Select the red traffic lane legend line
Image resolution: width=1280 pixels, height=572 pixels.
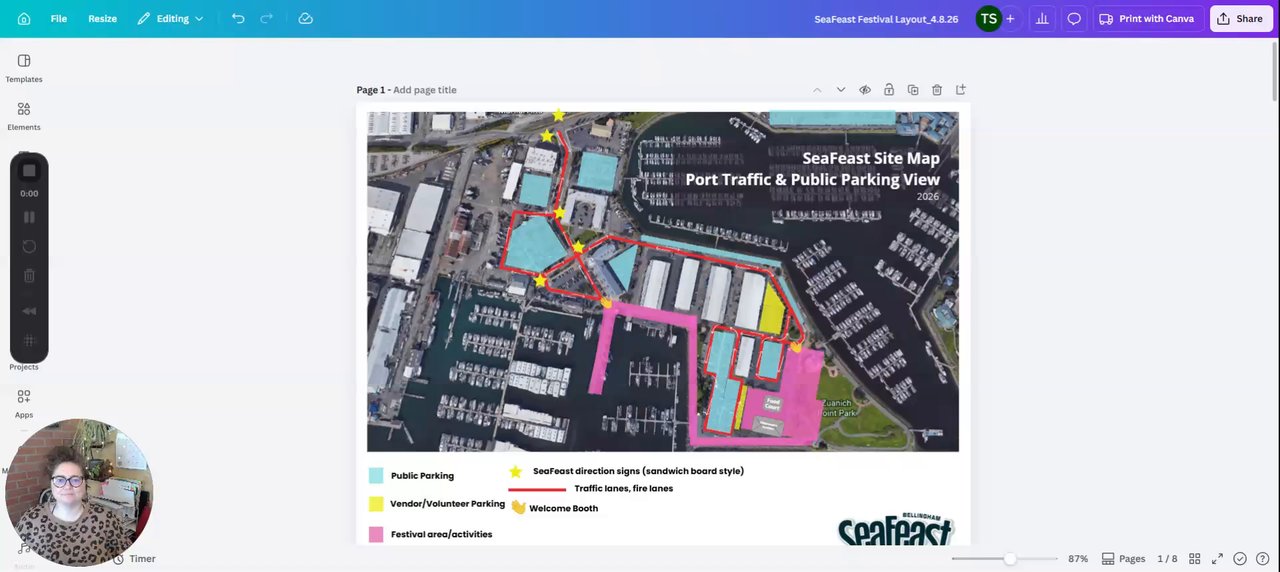click(x=537, y=490)
